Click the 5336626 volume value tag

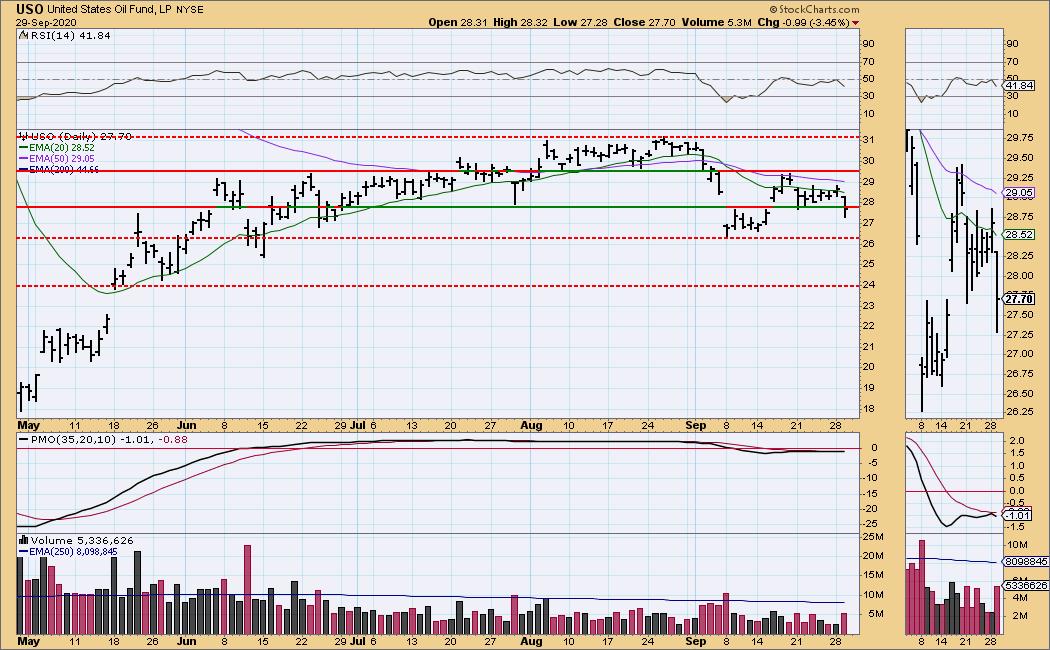[1025, 585]
